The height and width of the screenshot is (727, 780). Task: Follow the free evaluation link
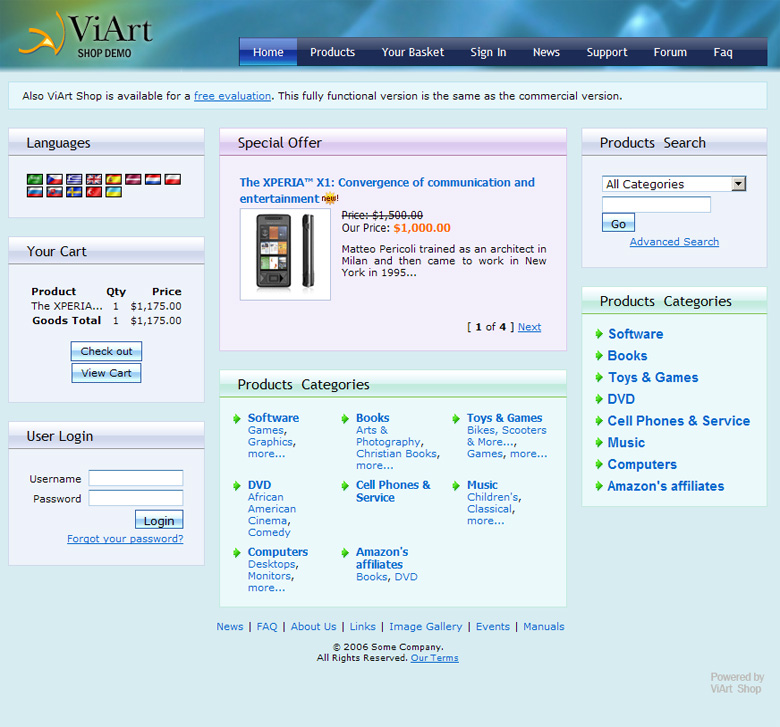click(232, 96)
